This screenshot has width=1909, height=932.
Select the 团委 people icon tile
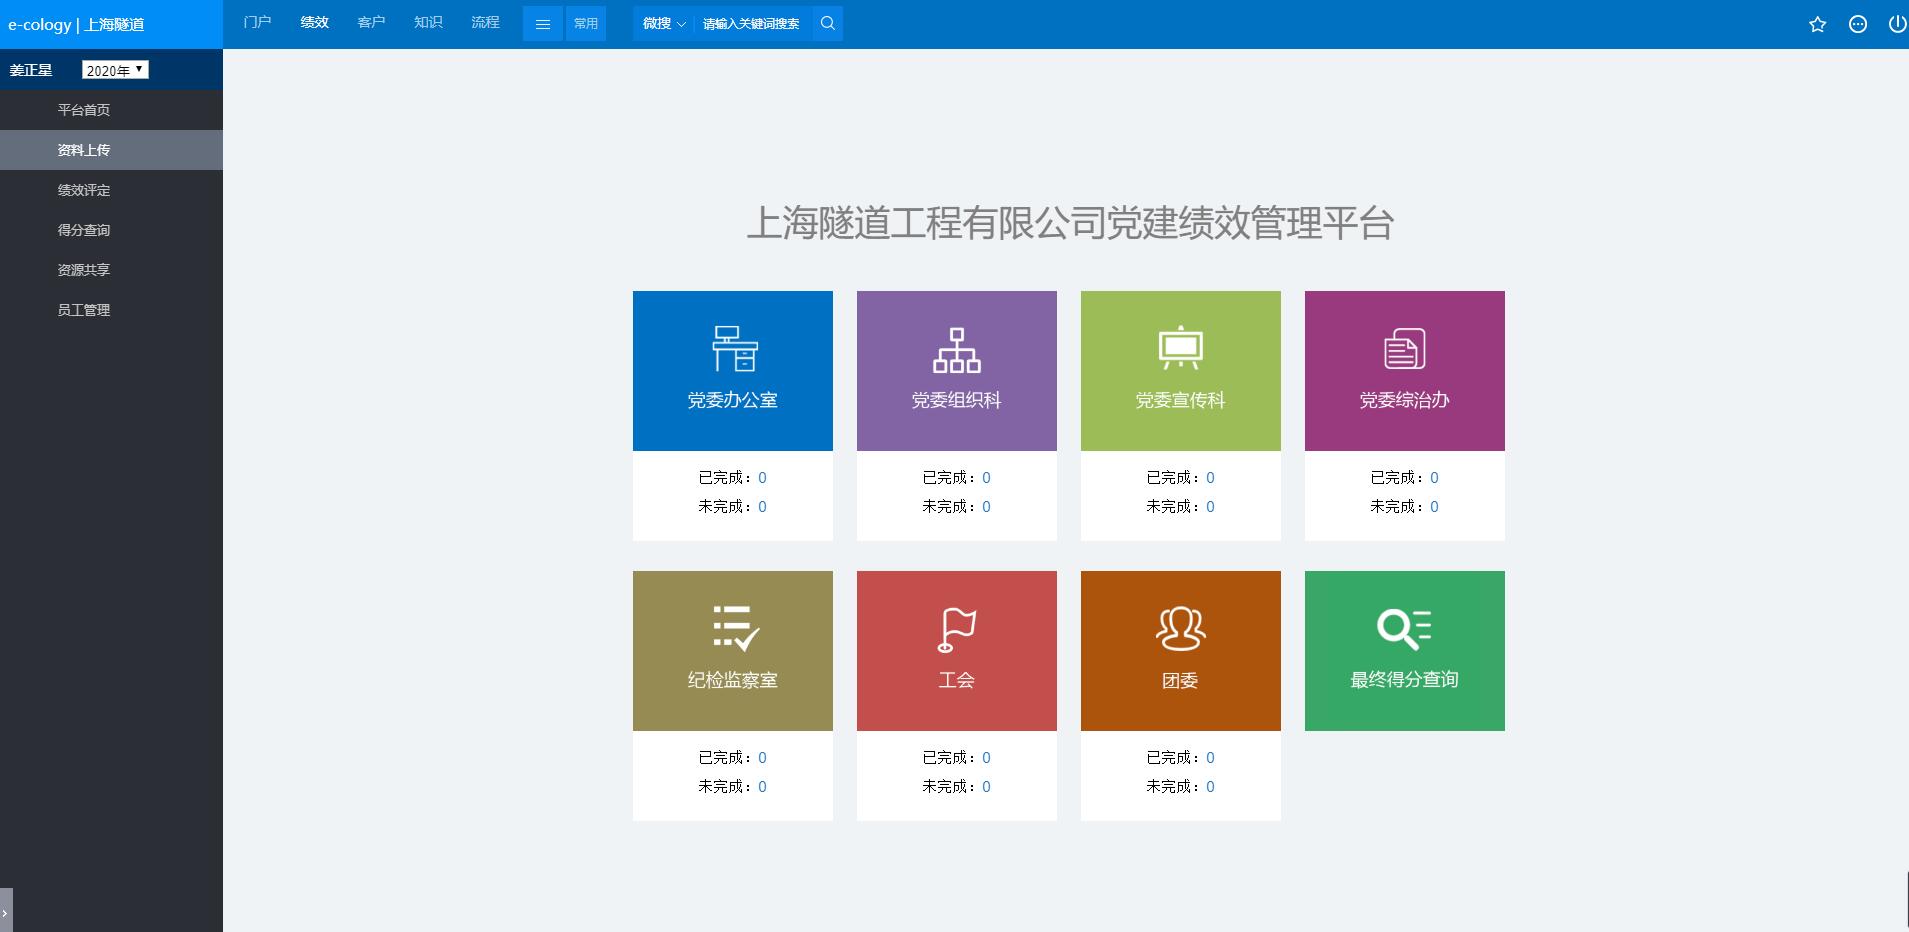click(1180, 629)
